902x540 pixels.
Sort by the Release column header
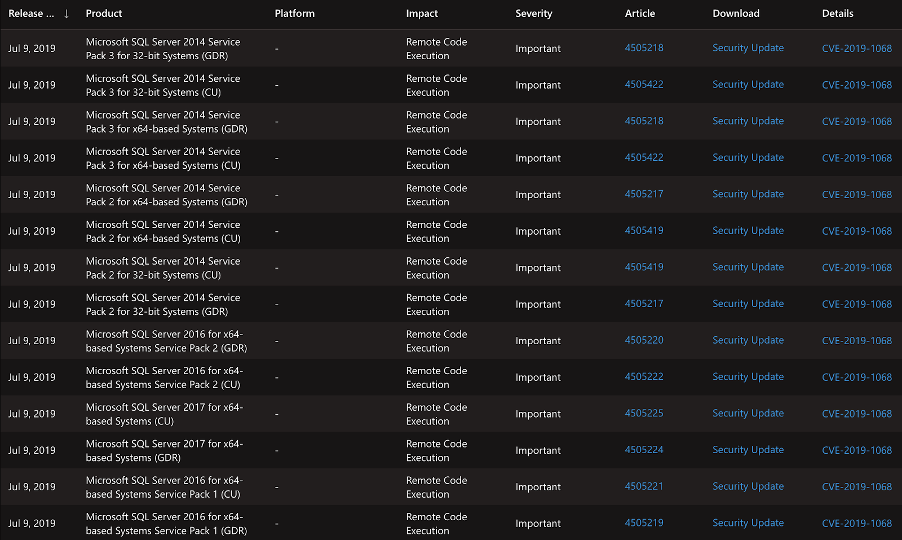31,14
